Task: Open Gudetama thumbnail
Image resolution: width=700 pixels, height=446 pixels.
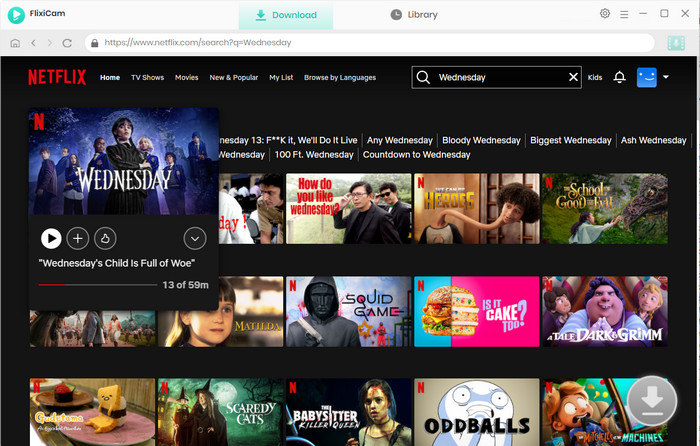Action: (x=92, y=412)
